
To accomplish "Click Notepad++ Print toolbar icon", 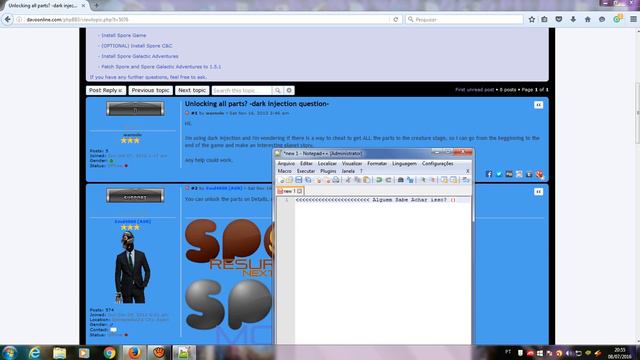I will click(336, 180).
